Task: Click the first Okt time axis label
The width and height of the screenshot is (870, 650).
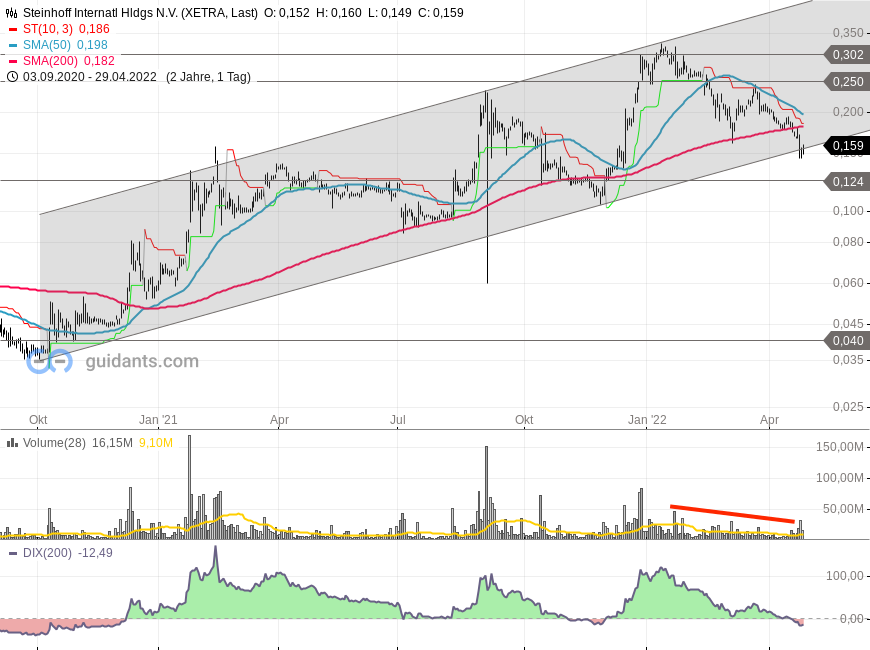Action: click(x=38, y=420)
